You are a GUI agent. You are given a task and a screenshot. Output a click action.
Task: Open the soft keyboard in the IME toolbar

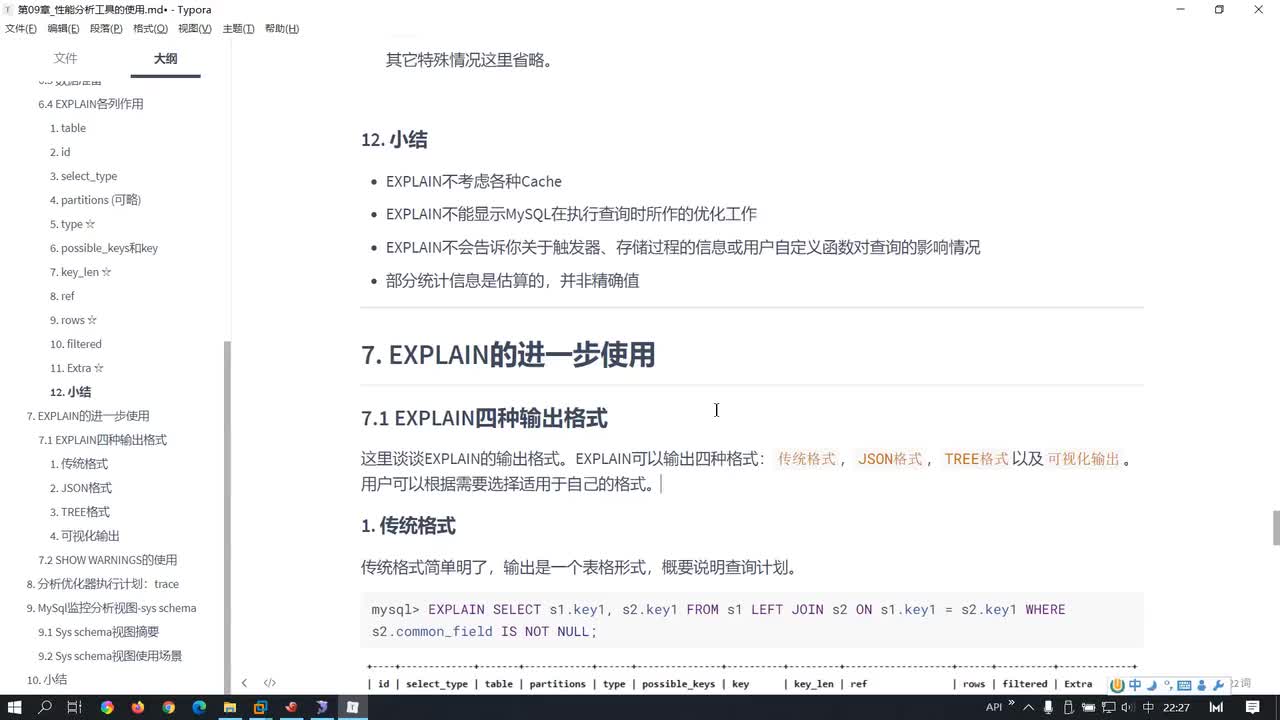click(x=1184, y=685)
